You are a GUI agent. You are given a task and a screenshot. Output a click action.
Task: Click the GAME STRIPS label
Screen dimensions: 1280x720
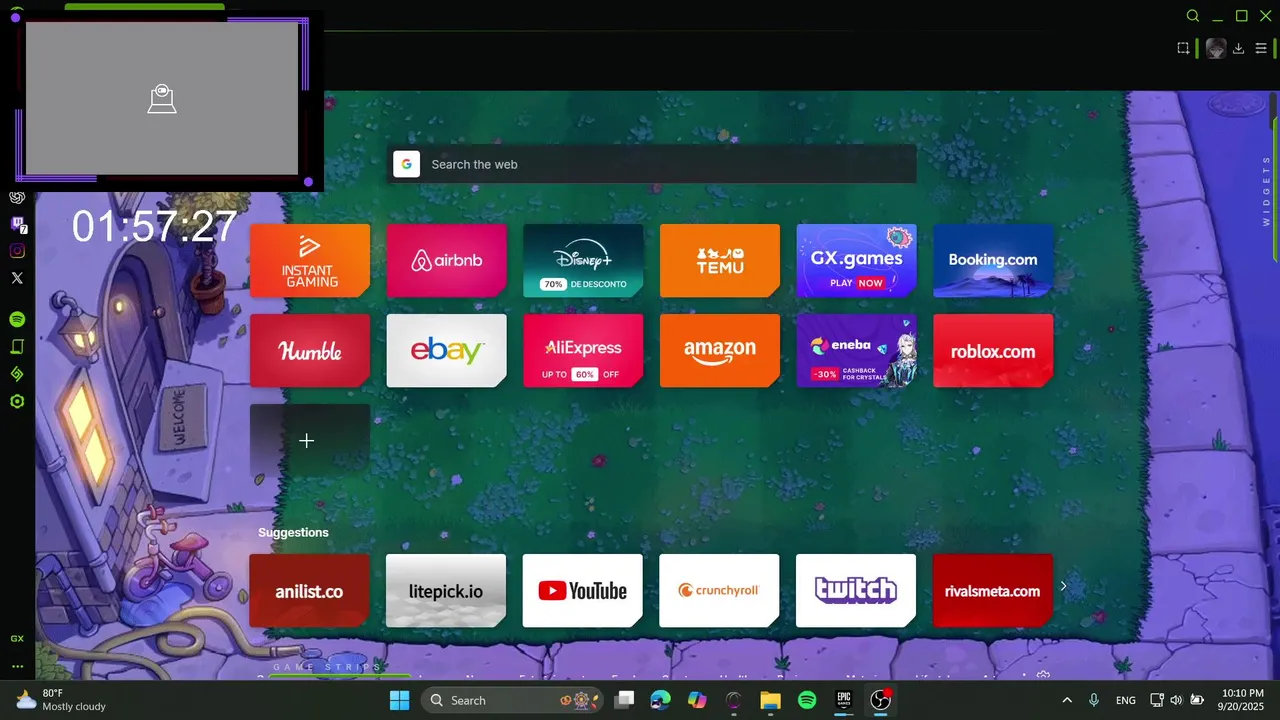pos(327,667)
